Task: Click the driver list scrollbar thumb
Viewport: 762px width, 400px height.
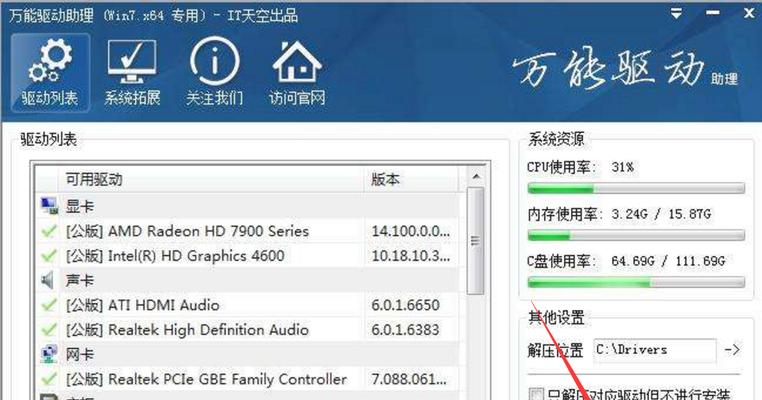Action: tap(475, 241)
